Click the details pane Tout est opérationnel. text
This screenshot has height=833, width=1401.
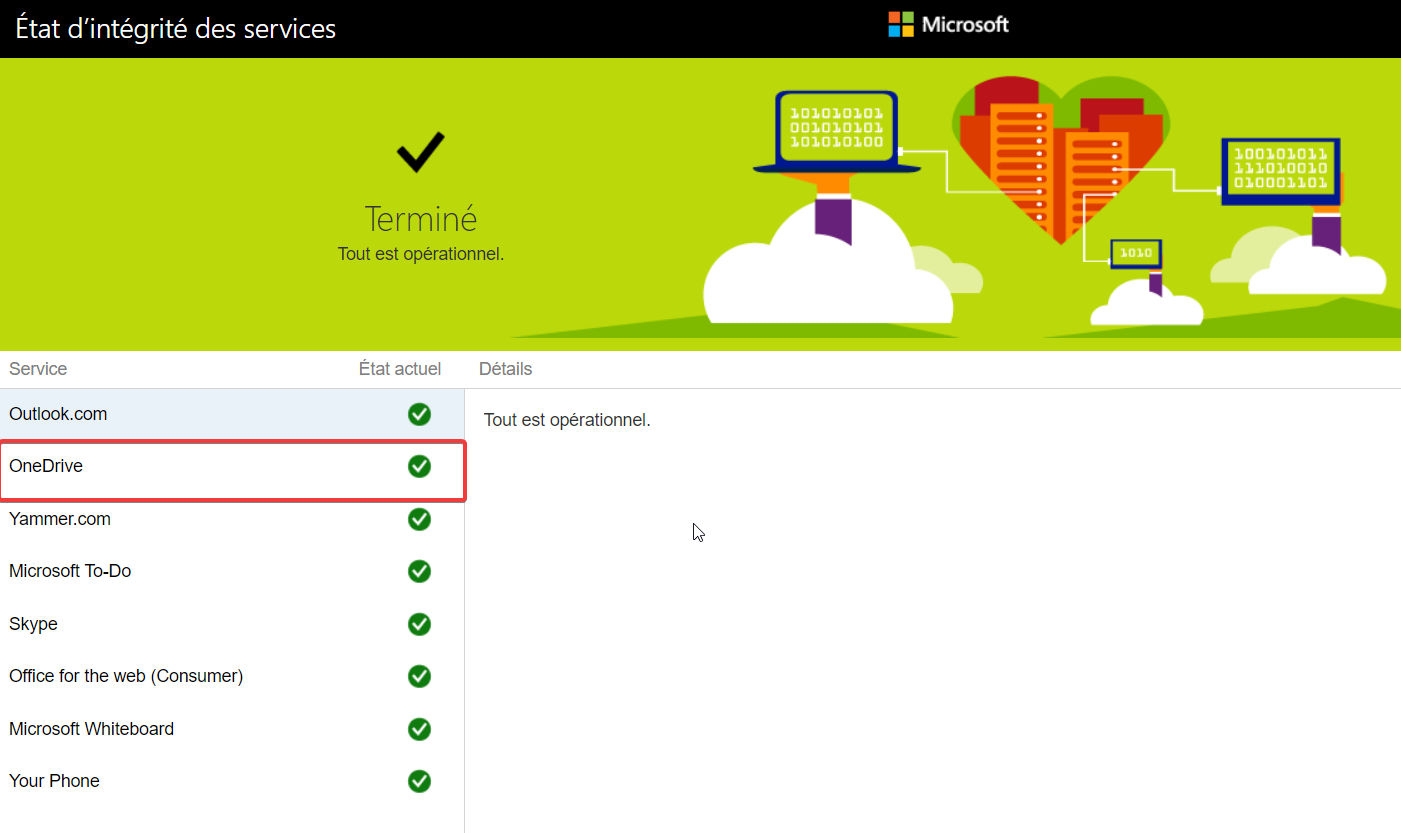pos(567,420)
